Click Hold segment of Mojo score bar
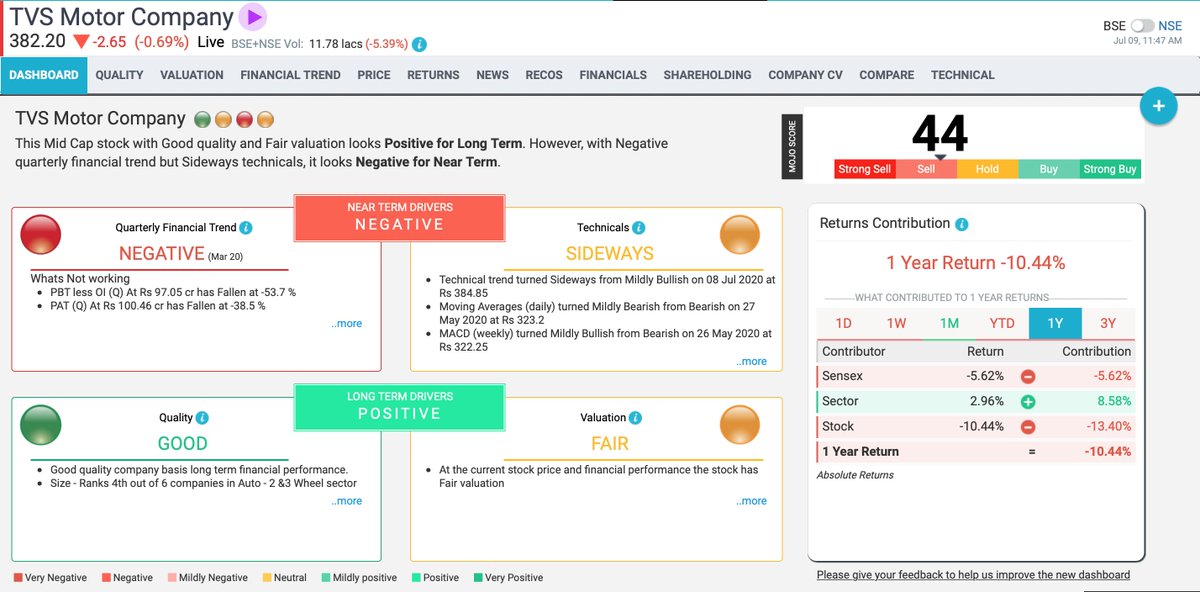 [x=987, y=169]
